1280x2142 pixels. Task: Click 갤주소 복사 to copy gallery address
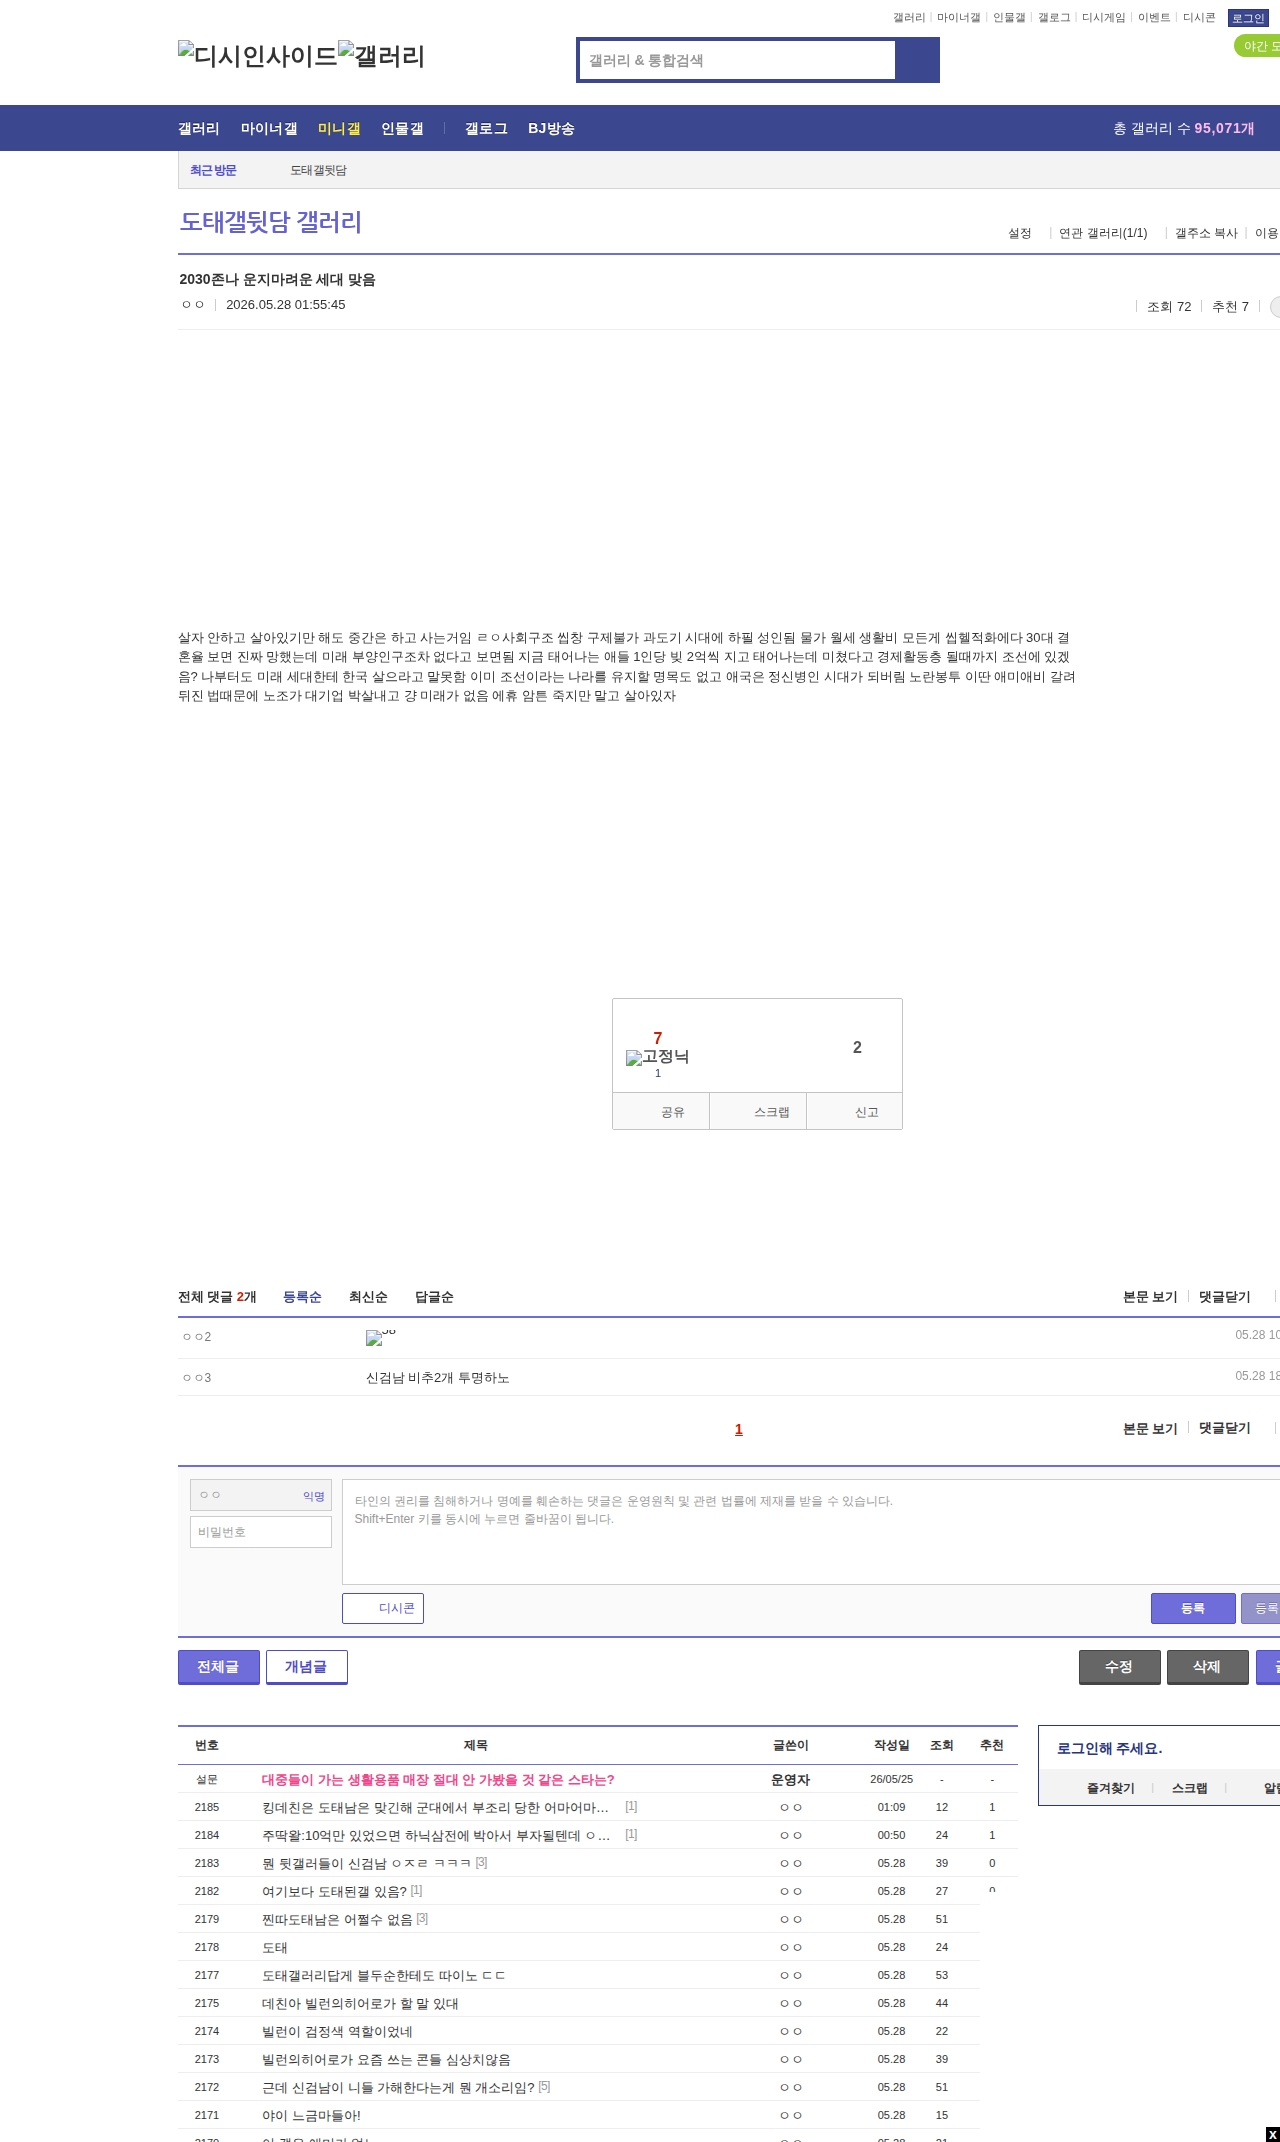point(1206,233)
